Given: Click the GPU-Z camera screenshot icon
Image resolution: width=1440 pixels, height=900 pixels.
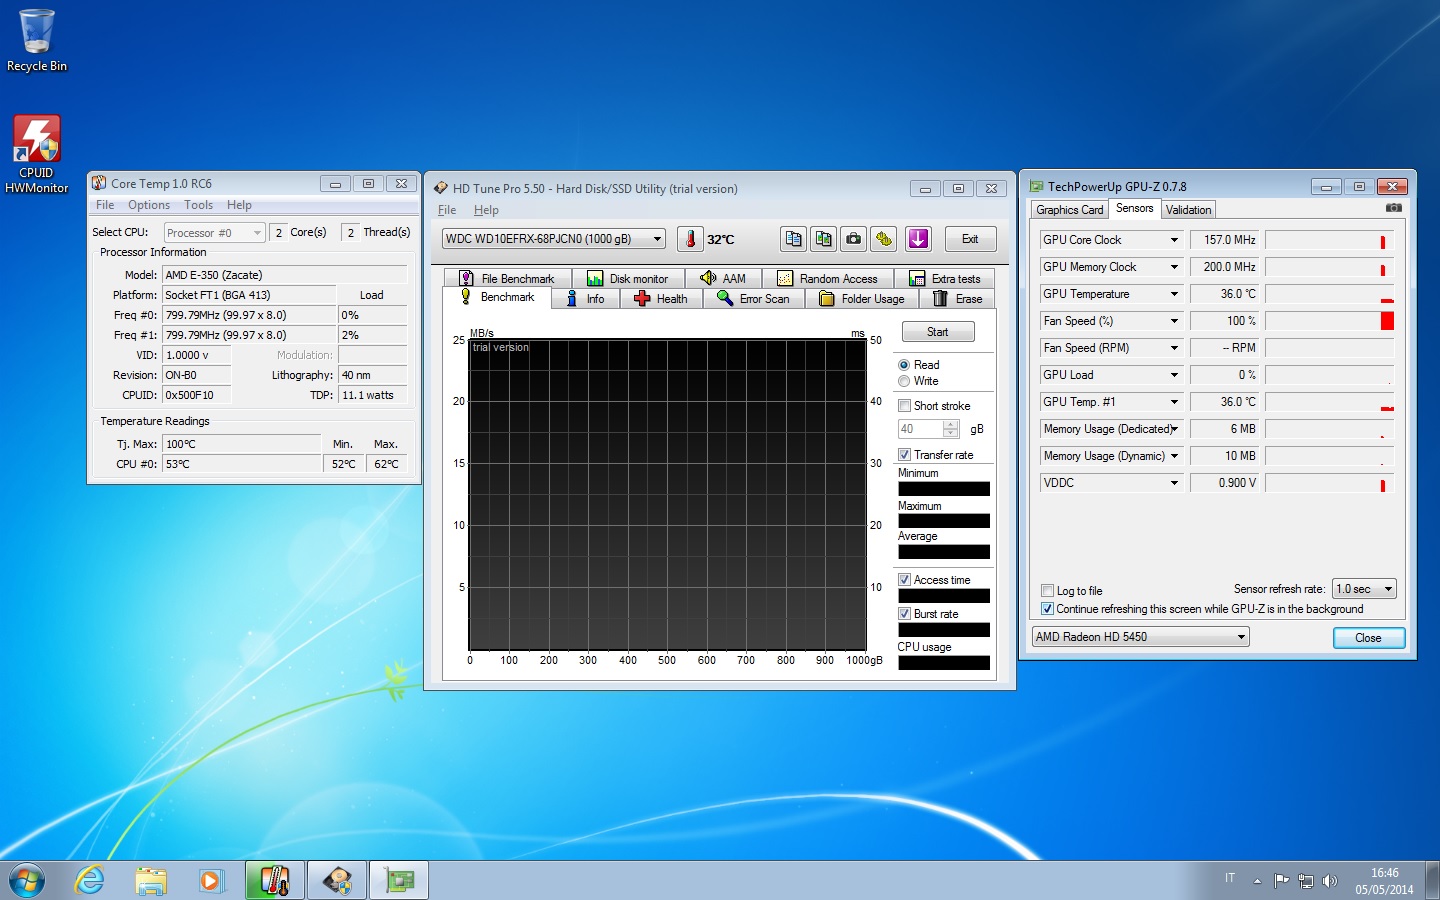Looking at the screenshot, I should (x=1393, y=208).
